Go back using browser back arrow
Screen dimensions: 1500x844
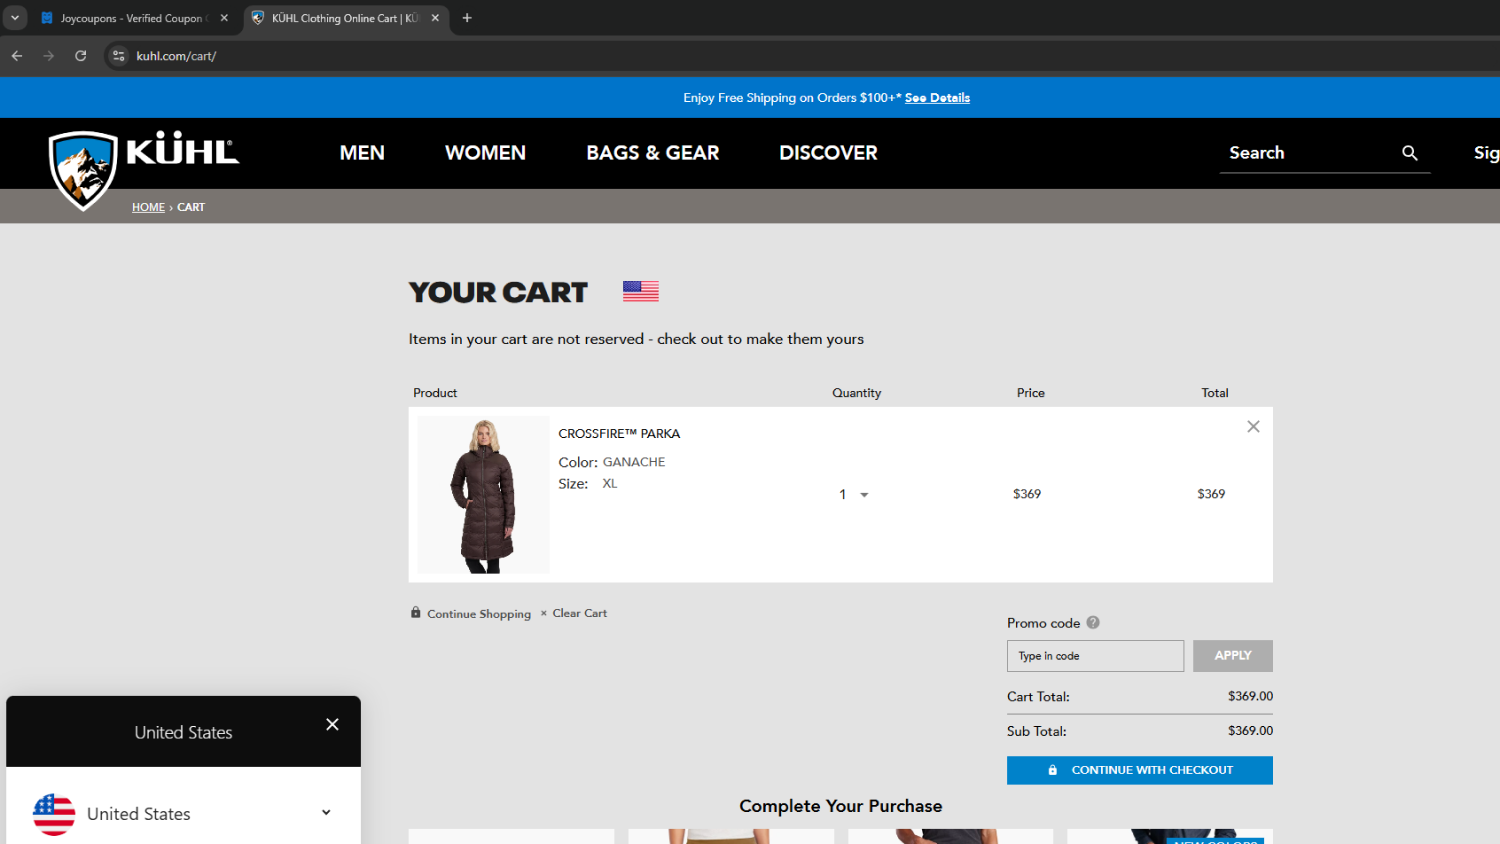click(17, 56)
